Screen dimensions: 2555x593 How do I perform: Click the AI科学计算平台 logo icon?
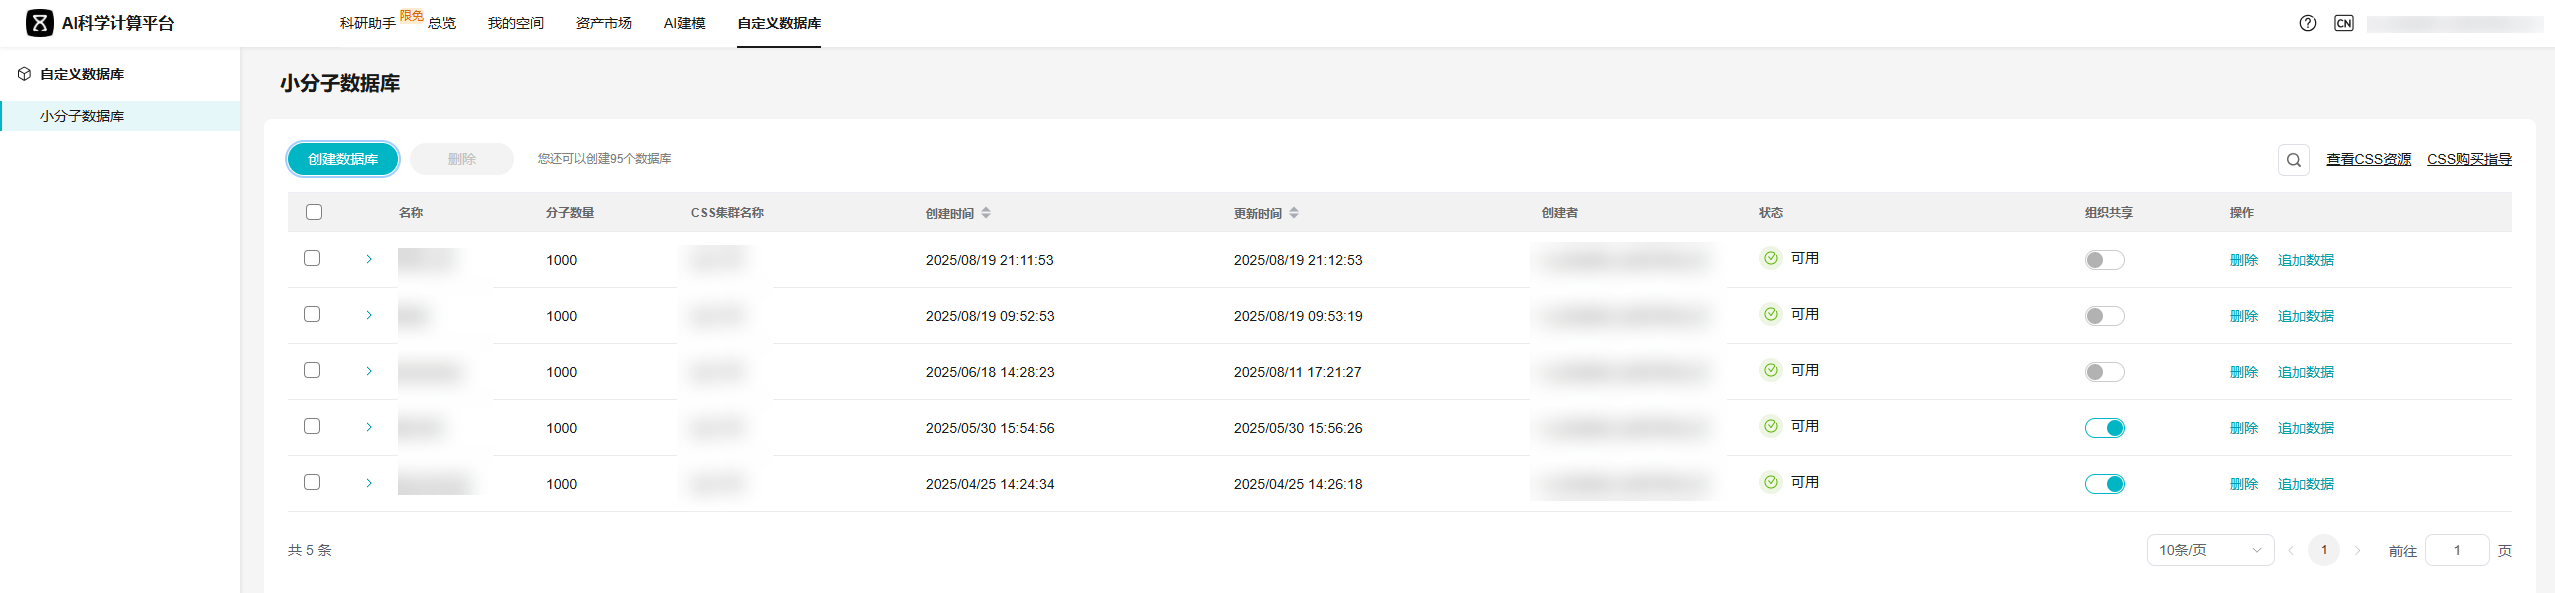pyautogui.click(x=39, y=23)
